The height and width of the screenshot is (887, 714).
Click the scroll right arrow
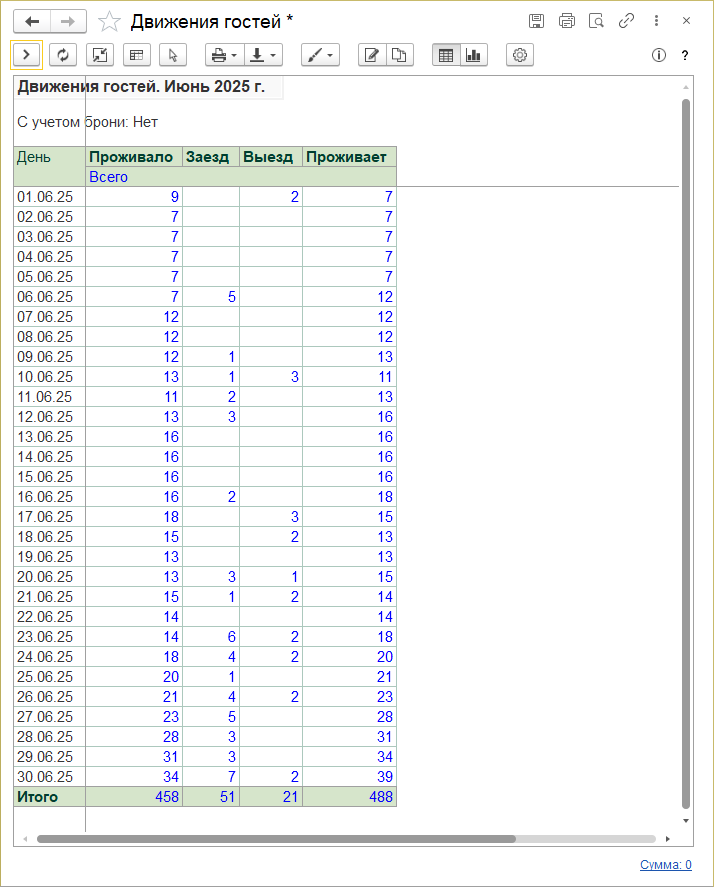click(668, 839)
